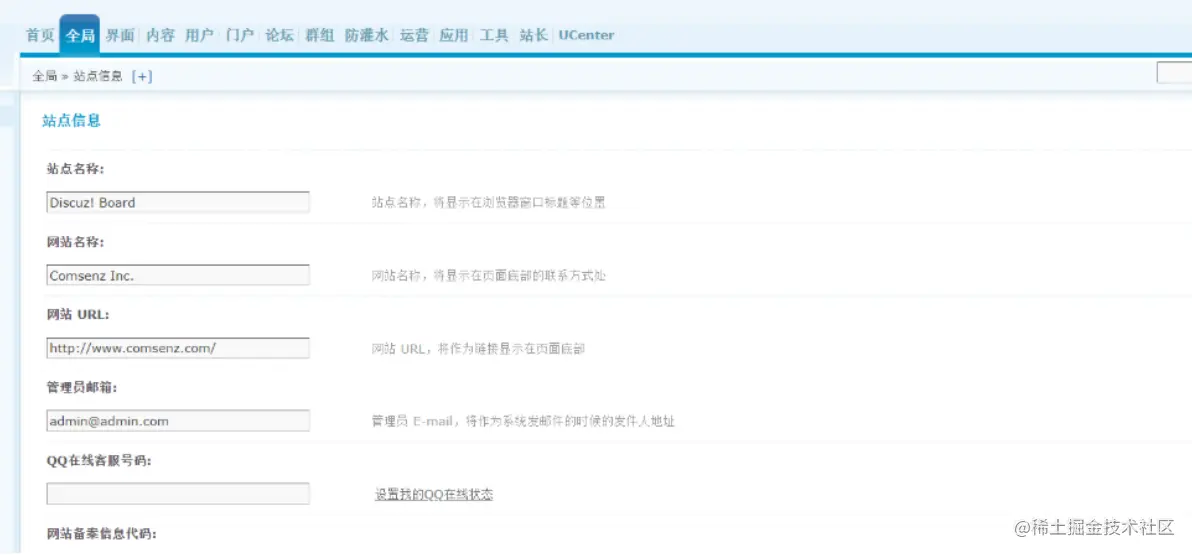Screen dimensions: 1192x555
Task: Switch to the 论坛 tab
Action: tap(280, 35)
